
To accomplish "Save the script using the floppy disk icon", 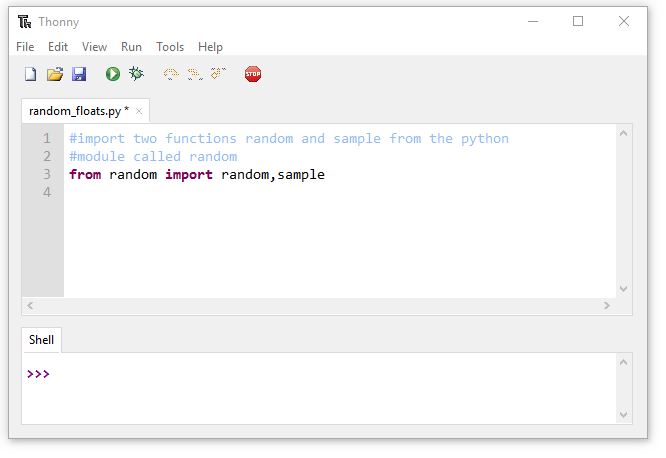I will (79, 74).
